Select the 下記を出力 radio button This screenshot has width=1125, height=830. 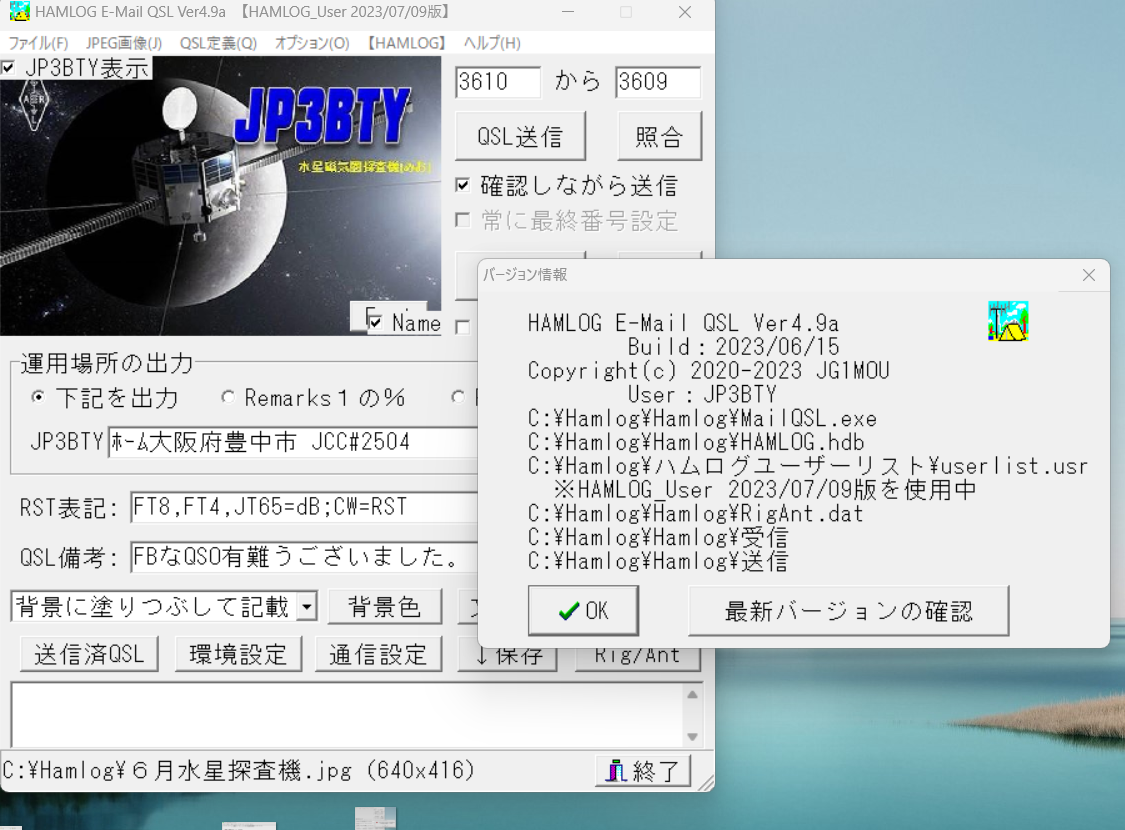click(39, 397)
